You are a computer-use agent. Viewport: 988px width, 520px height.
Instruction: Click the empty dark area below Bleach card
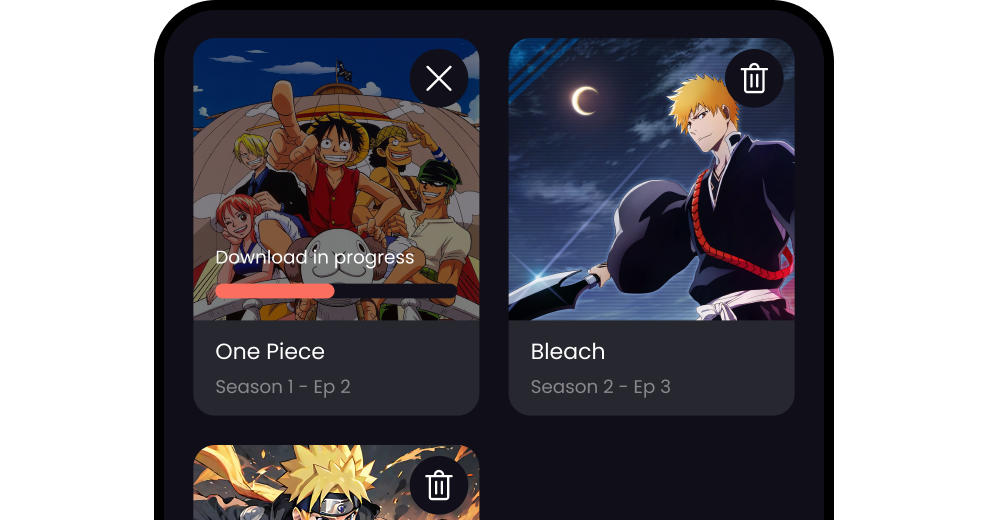click(652, 466)
